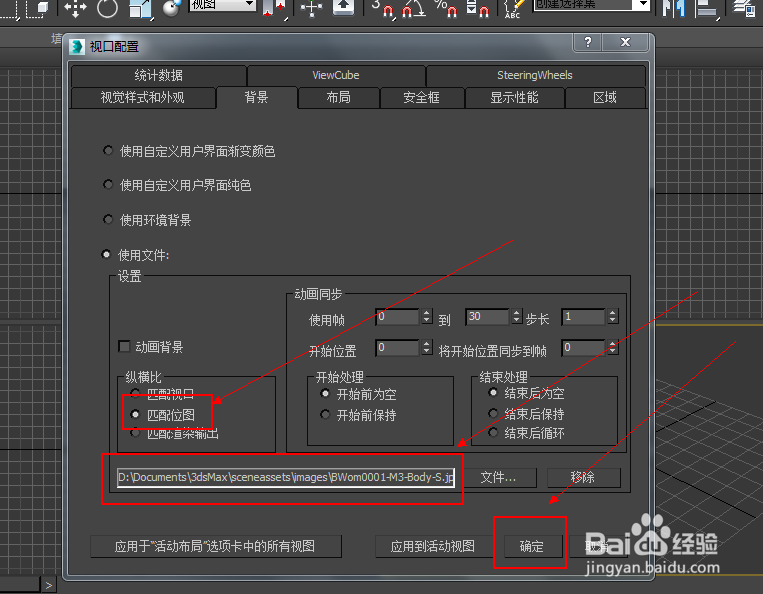The width and height of the screenshot is (763, 594).
Task: Choose 开始前保持 start processing option
Action: pos(325,414)
